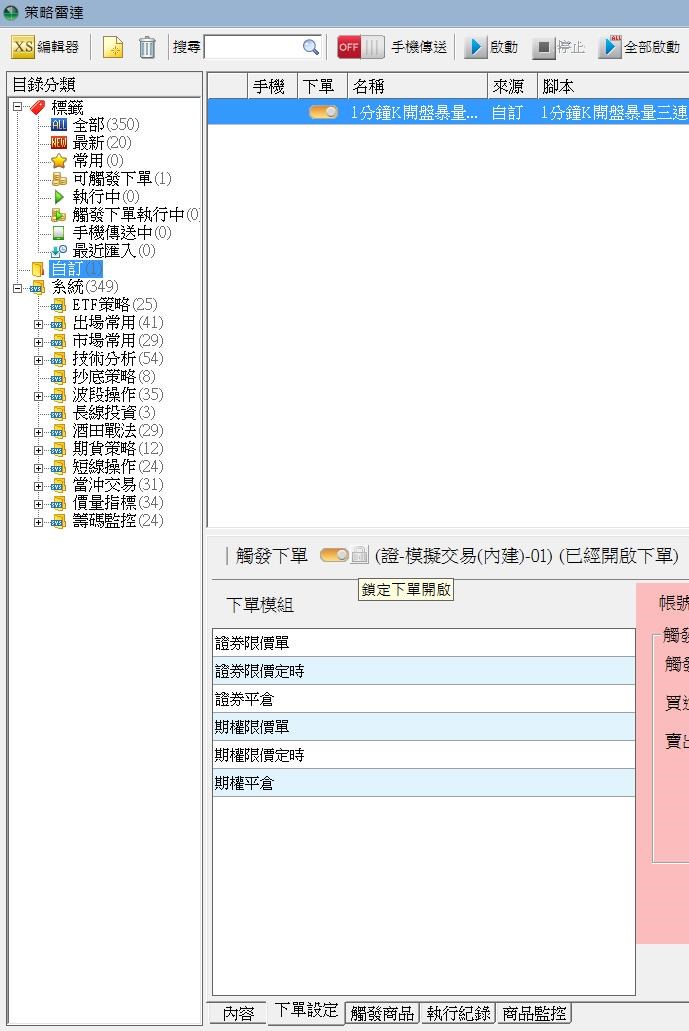Click the magnifier search icon
This screenshot has height=1031, width=689.
[x=310, y=47]
